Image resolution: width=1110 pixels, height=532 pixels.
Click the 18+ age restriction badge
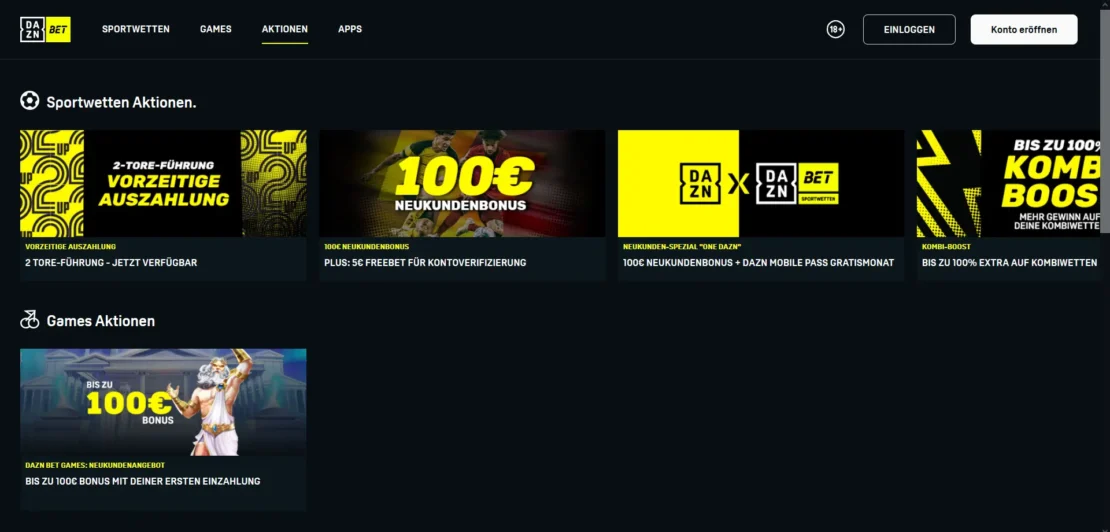pos(835,30)
